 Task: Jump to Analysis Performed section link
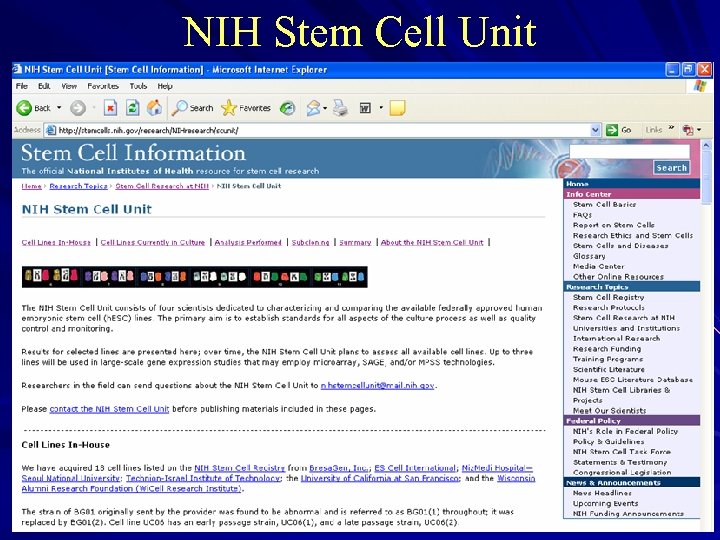(248, 242)
